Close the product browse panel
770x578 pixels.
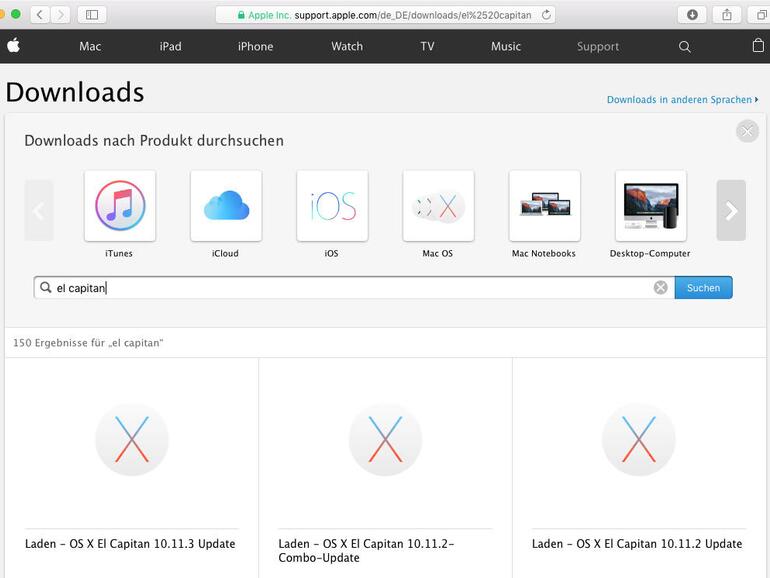tap(747, 131)
